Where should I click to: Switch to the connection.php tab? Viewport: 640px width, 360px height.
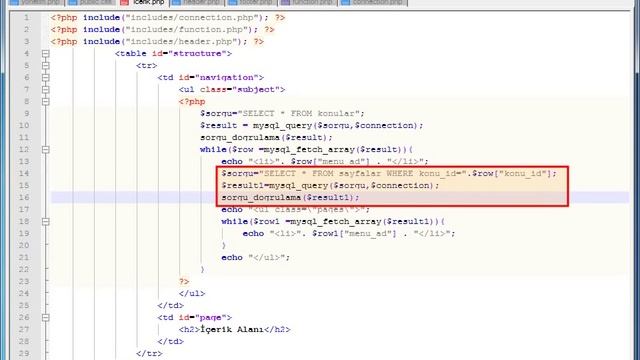(x=373, y=2)
